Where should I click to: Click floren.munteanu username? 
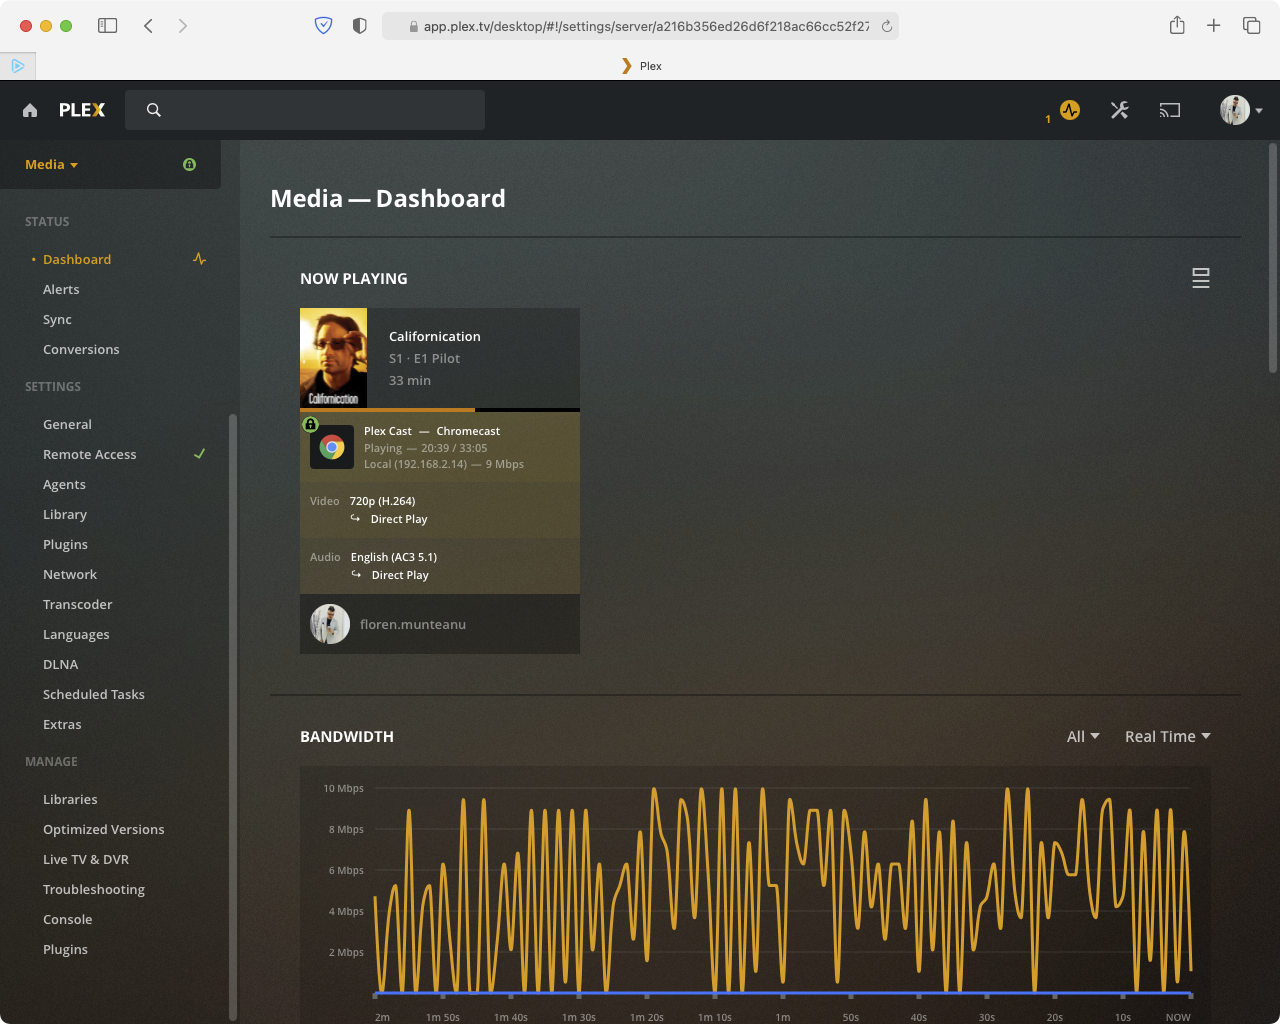click(413, 624)
